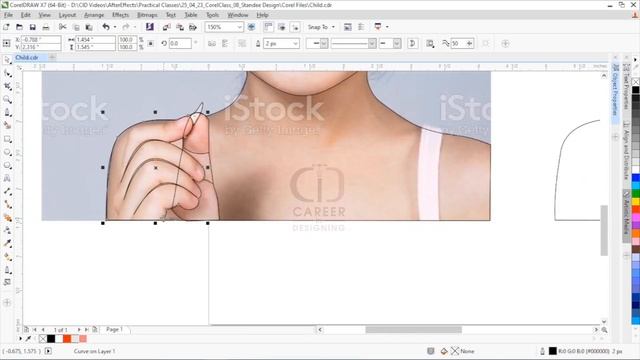Select the Ellipse tool in the toolbox
The height and width of the screenshot is (360, 640).
click(x=7, y=152)
